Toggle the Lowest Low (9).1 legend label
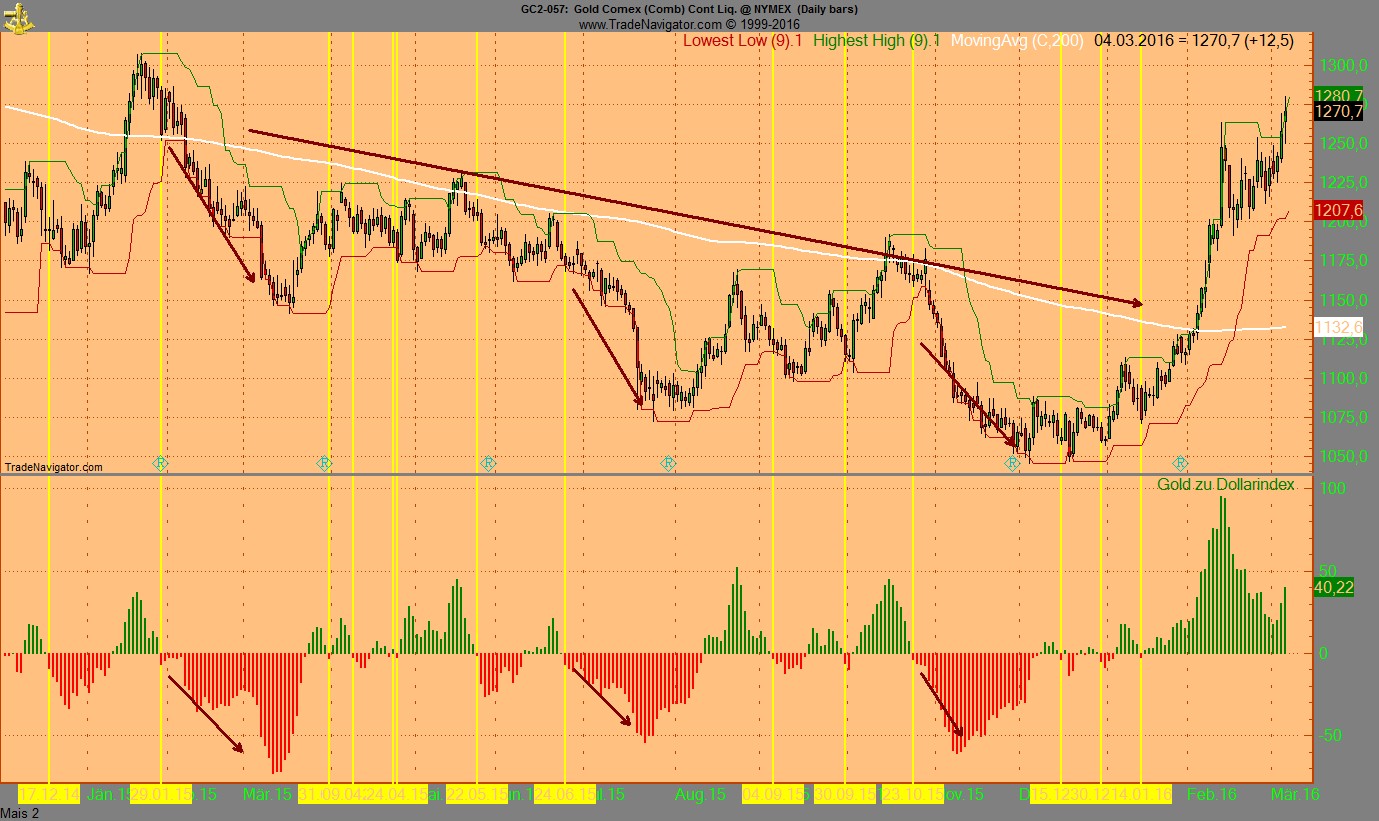The height and width of the screenshot is (821, 1379). click(742, 41)
